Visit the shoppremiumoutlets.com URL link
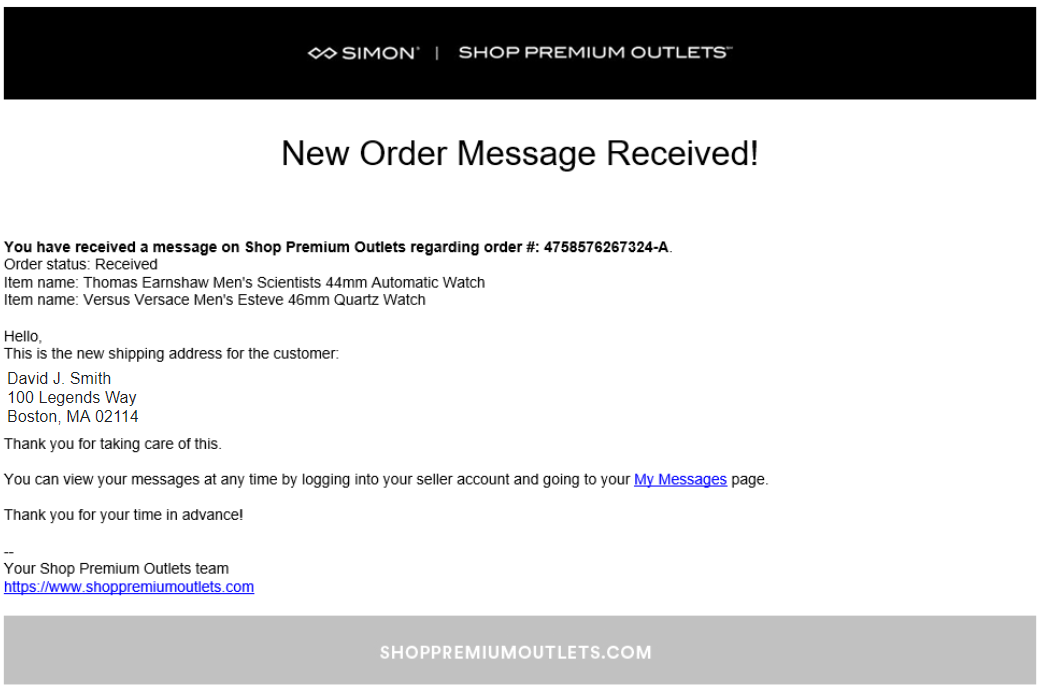The width and height of the screenshot is (1043, 692). click(129, 587)
